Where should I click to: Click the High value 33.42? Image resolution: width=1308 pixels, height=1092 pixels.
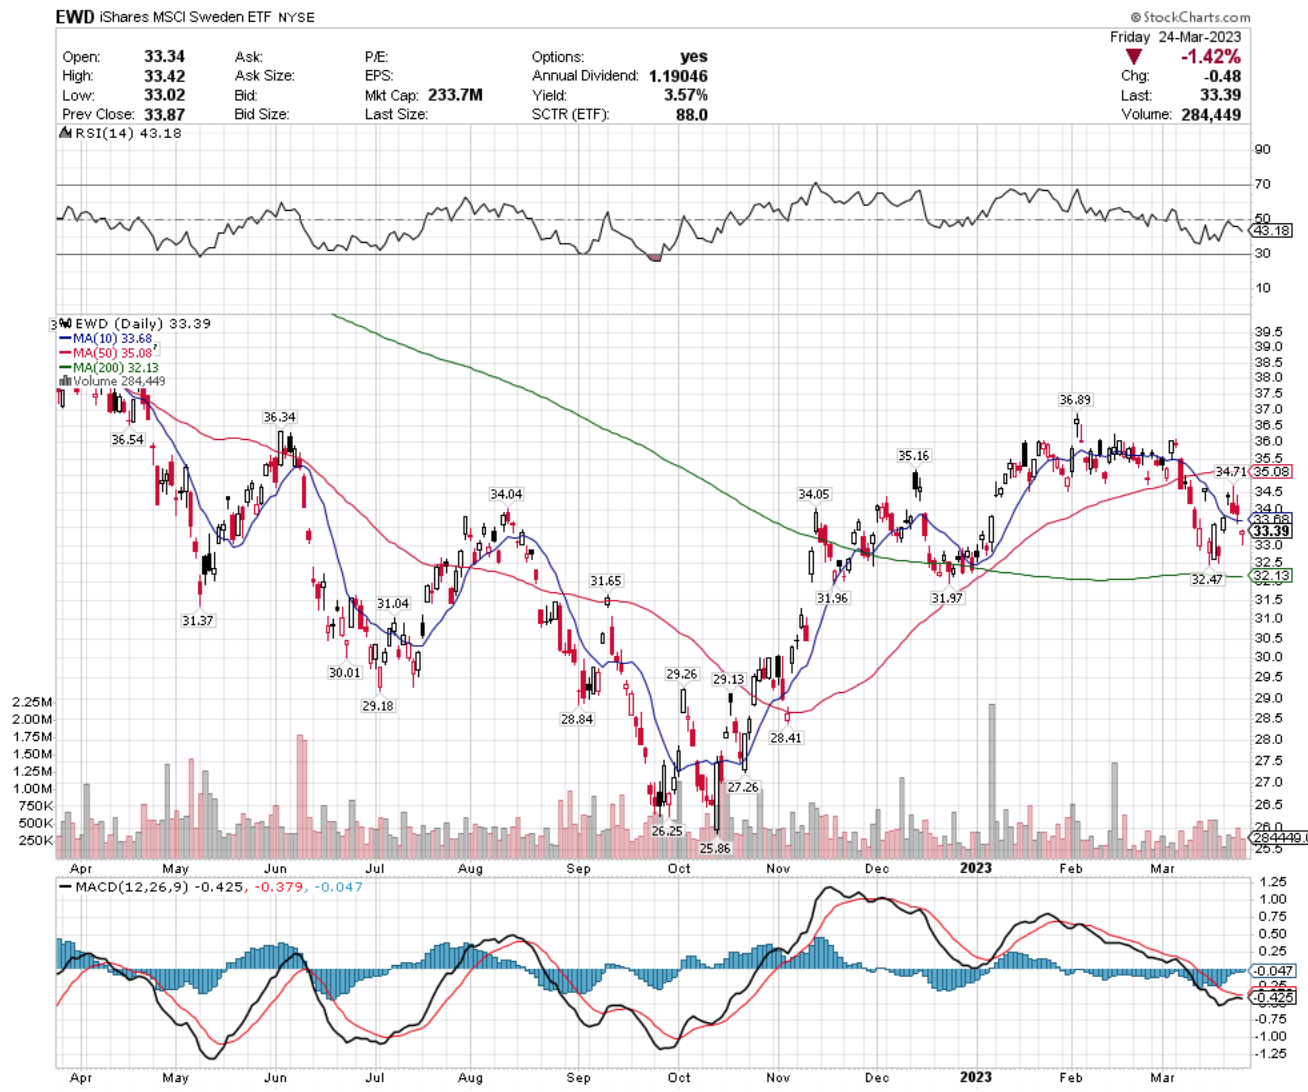[164, 76]
